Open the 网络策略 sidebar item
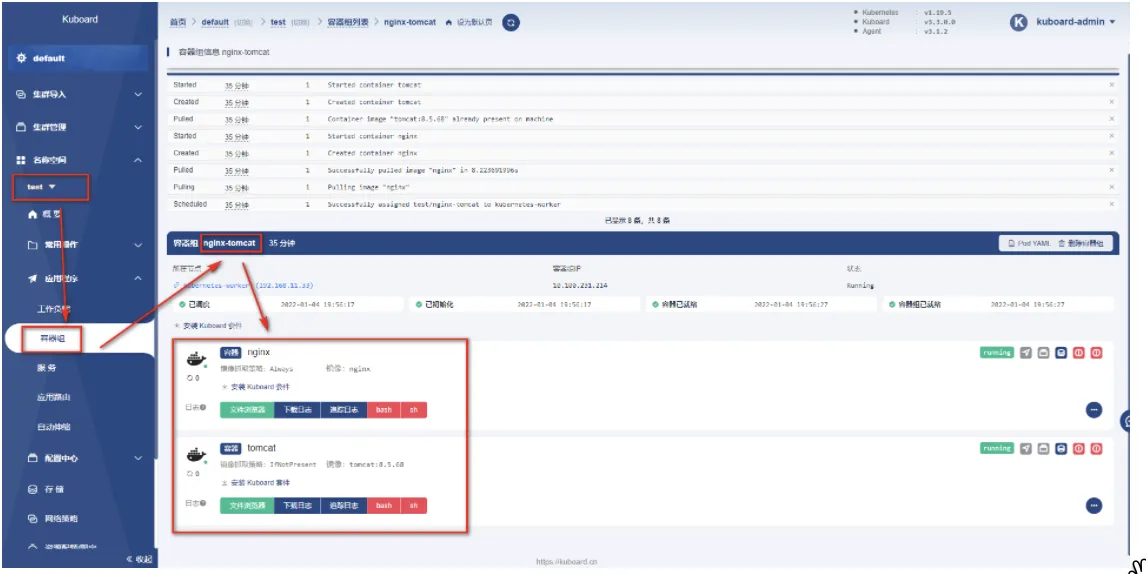 coord(53,518)
